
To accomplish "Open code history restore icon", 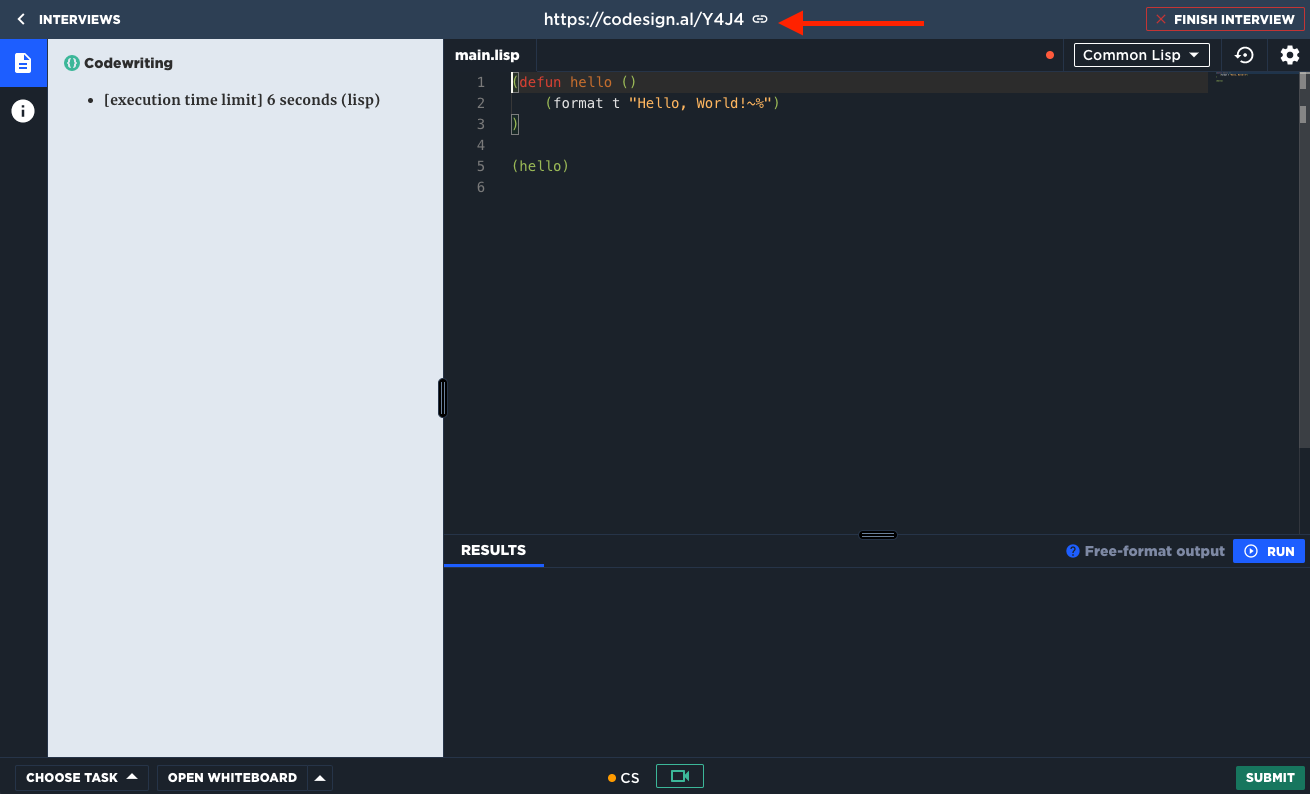I will (1244, 55).
